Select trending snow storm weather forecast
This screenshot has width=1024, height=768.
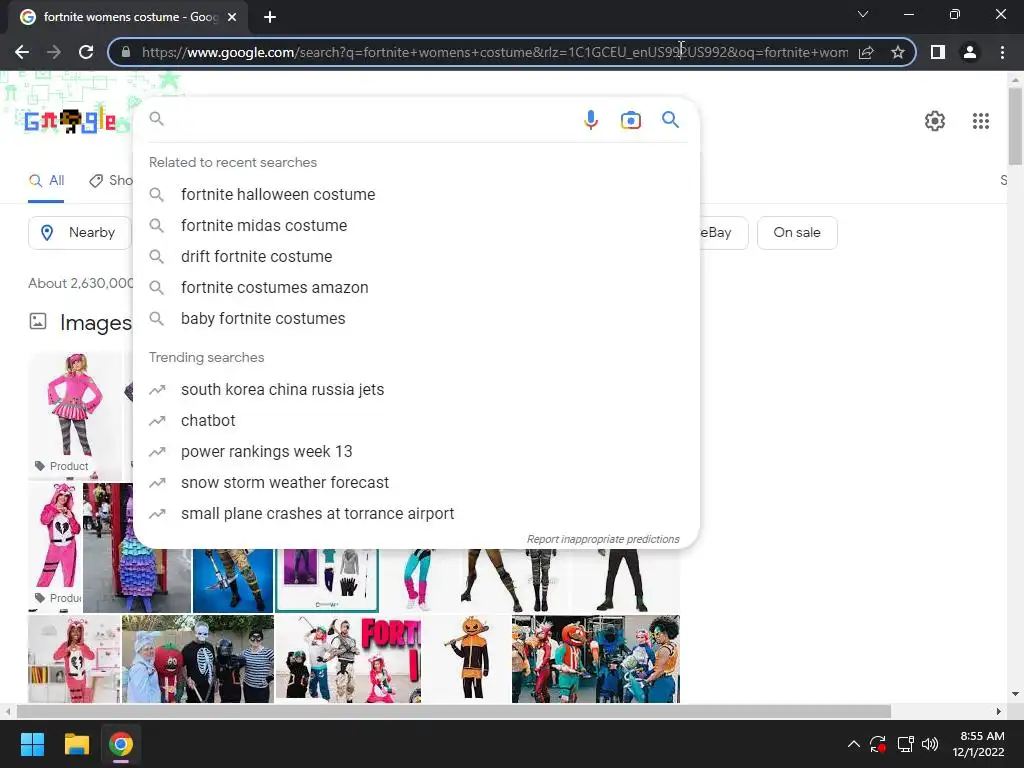416,483
